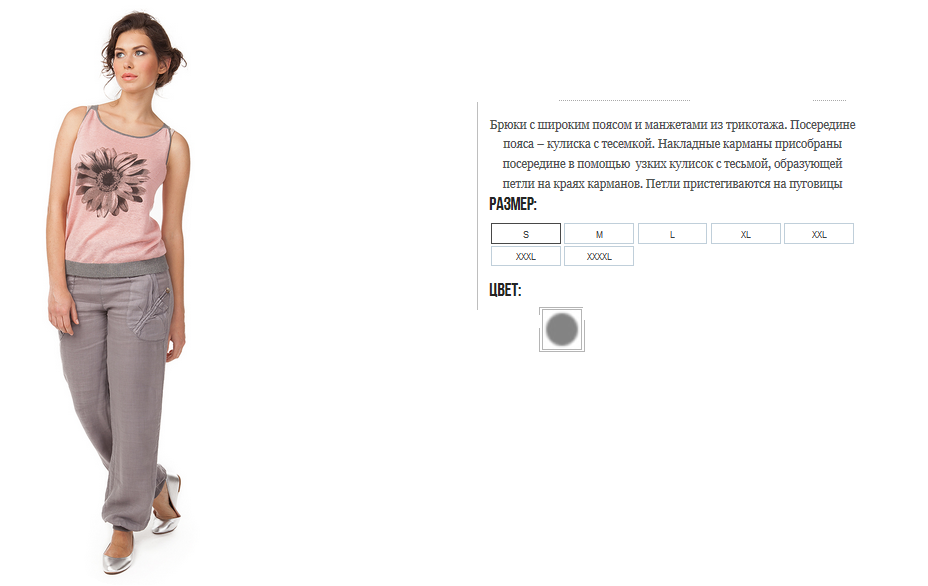Select the gray color swatch
Viewport: 928px width, 586px height.
click(562, 329)
